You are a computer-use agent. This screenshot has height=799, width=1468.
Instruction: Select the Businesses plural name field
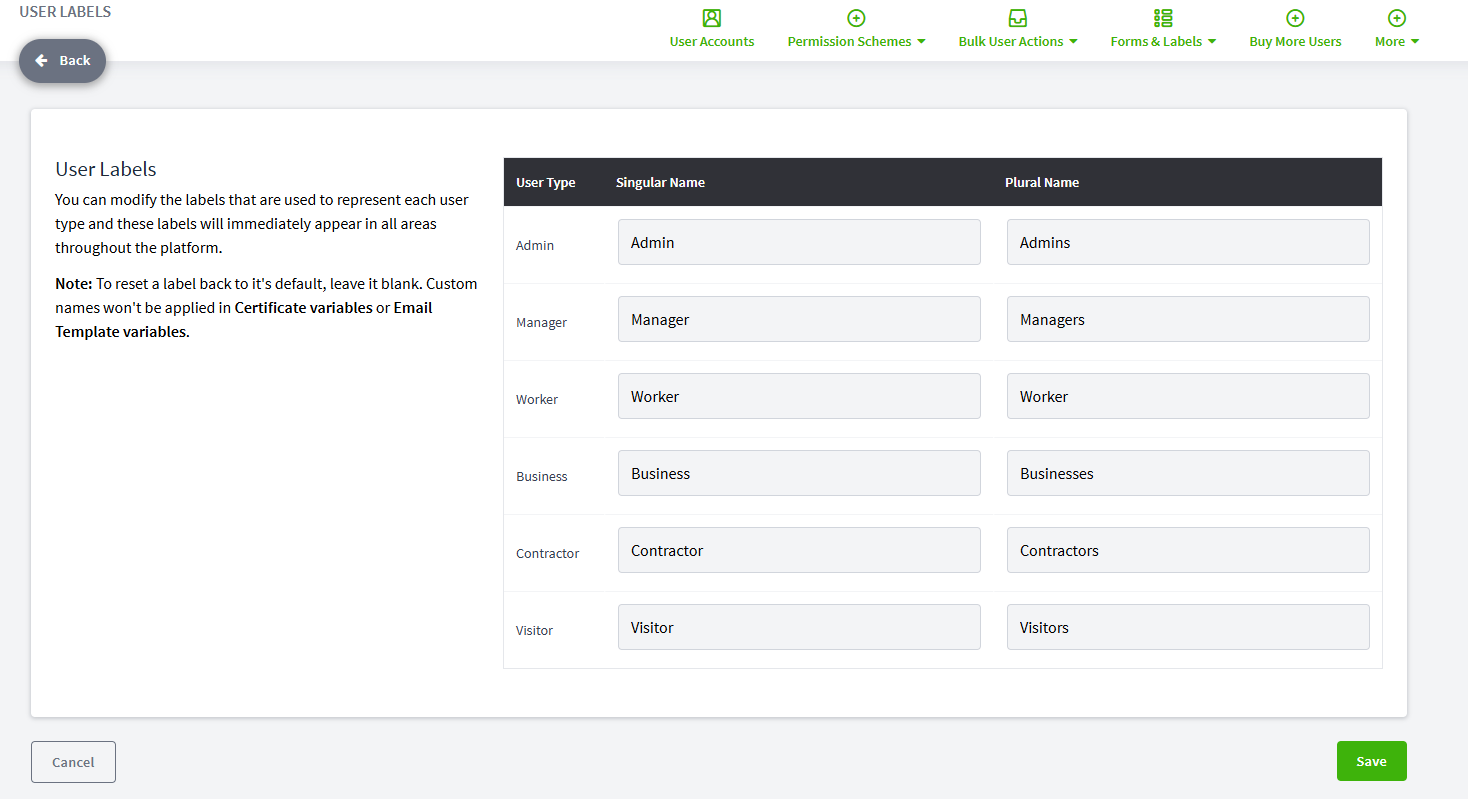tap(1188, 473)
